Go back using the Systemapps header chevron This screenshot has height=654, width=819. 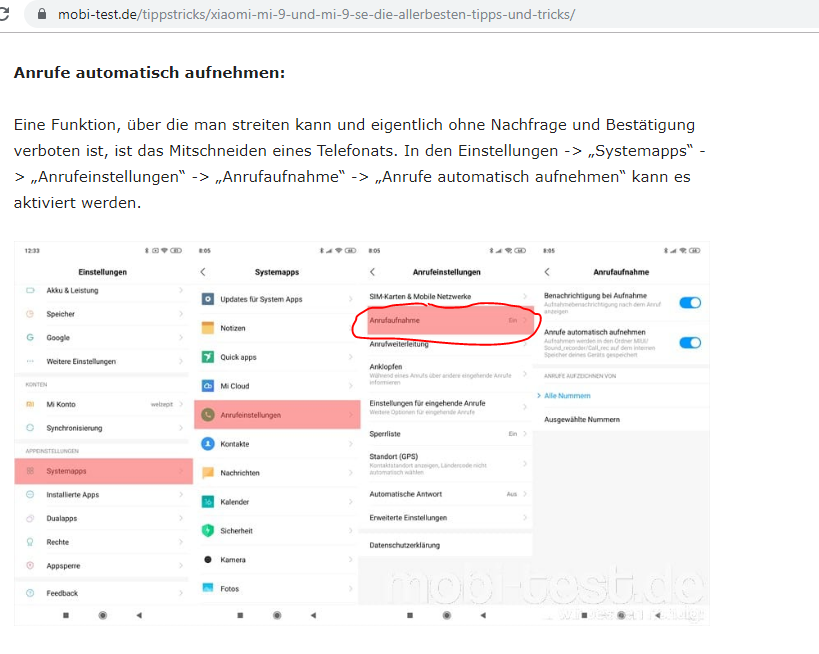203,272
